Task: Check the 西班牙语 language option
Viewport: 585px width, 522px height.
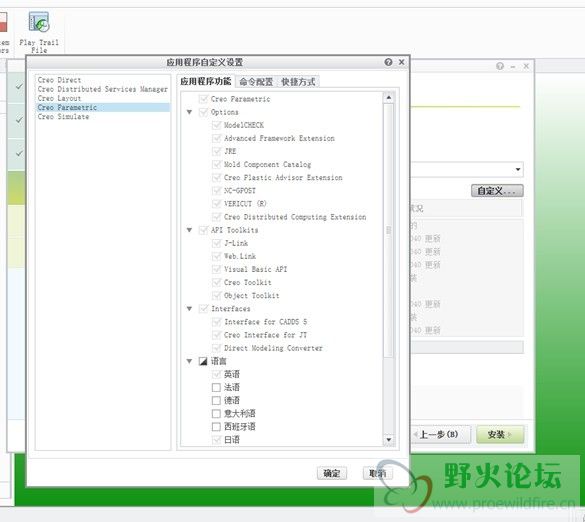Action: (216, 426)
